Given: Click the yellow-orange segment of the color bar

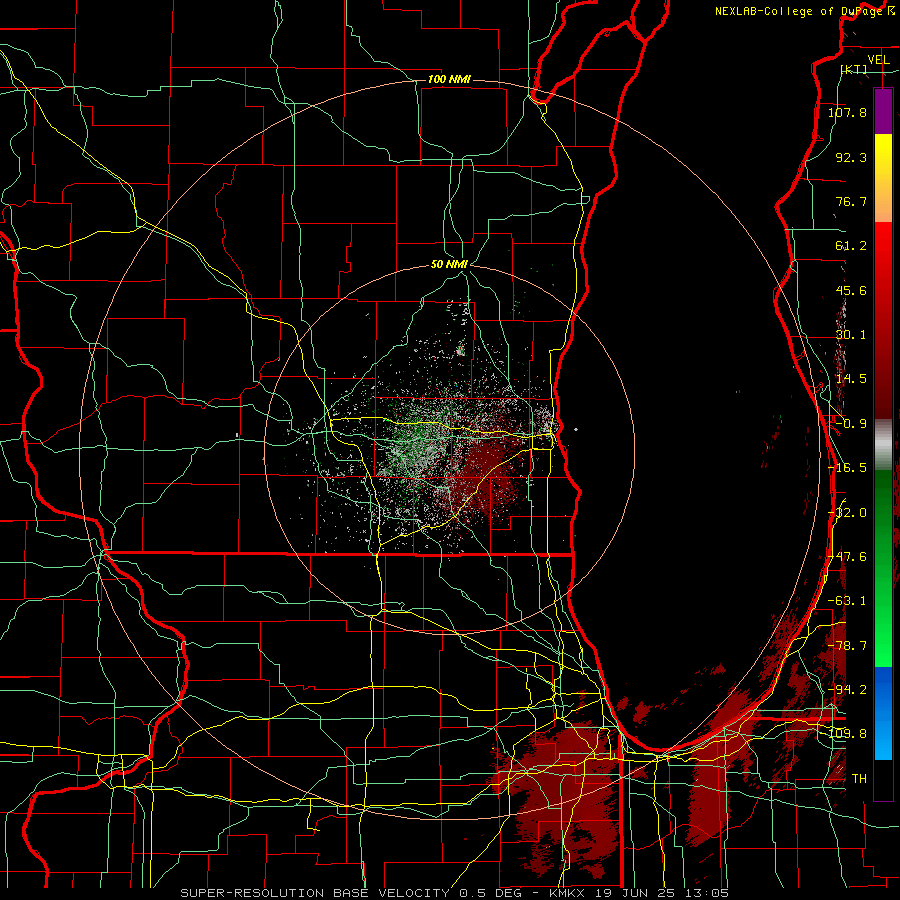Looking at the screenshot, I should pos(883,178).
